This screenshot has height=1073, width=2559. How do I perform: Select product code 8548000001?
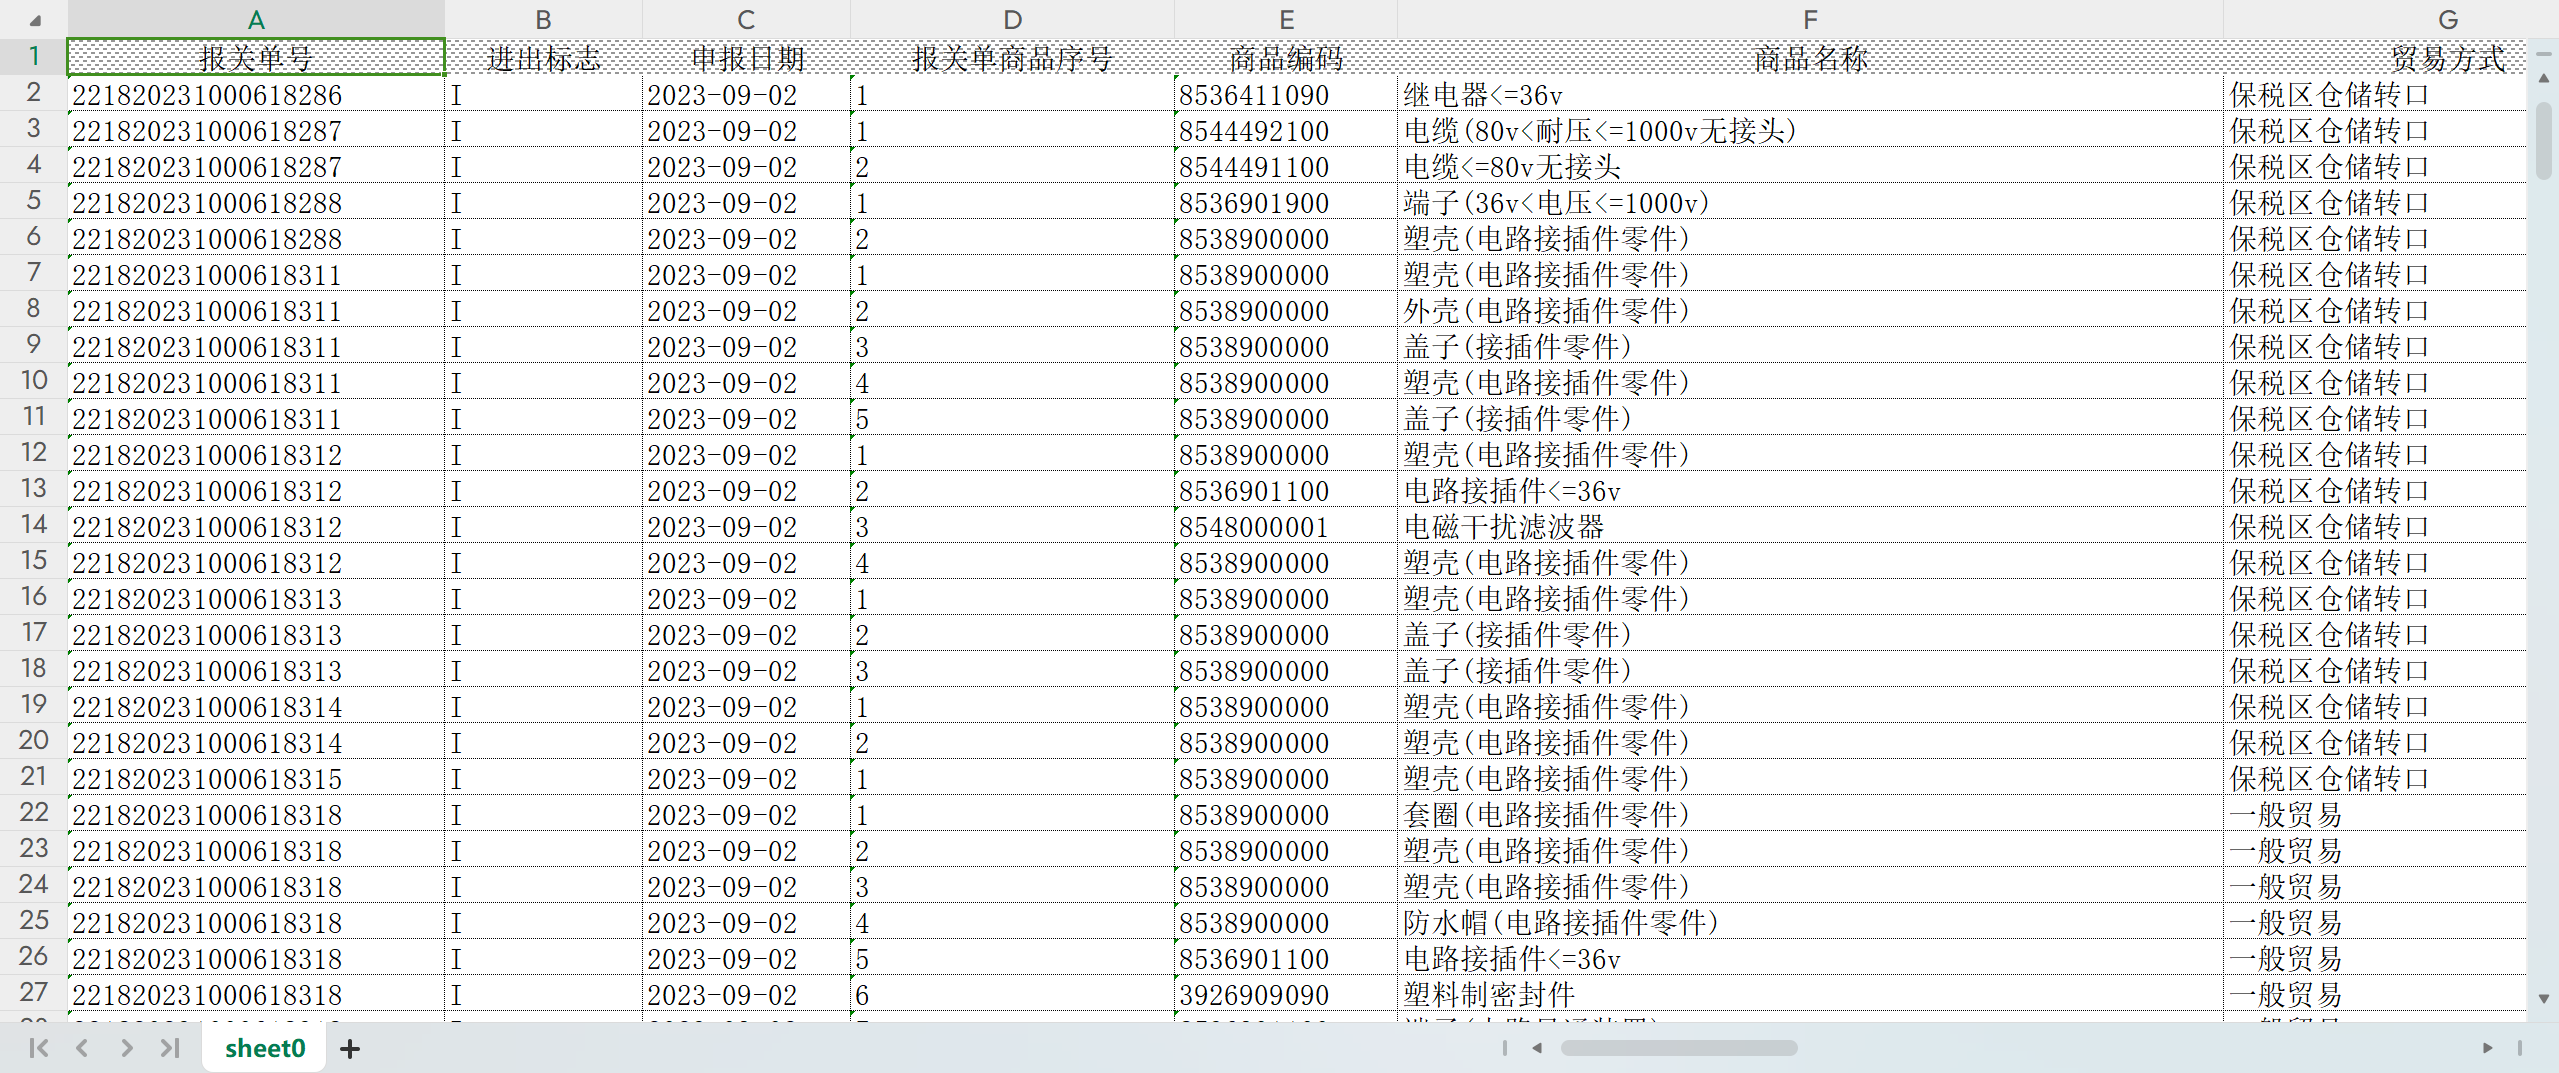pyautogui.click(x=1286, y=527)
